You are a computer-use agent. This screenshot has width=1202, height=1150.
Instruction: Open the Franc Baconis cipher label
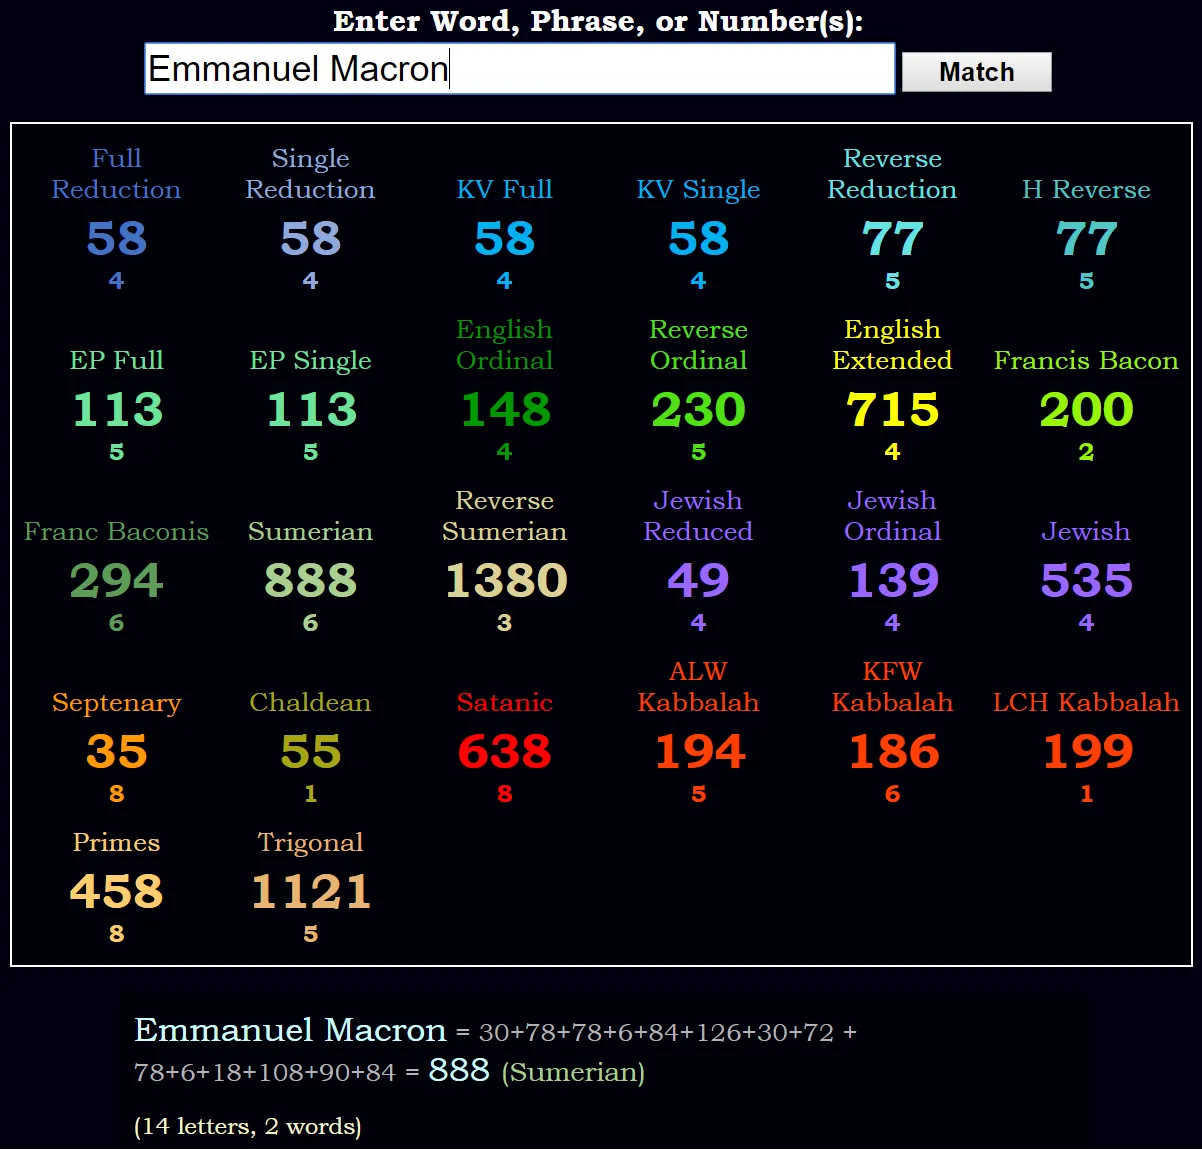point(116,531)
